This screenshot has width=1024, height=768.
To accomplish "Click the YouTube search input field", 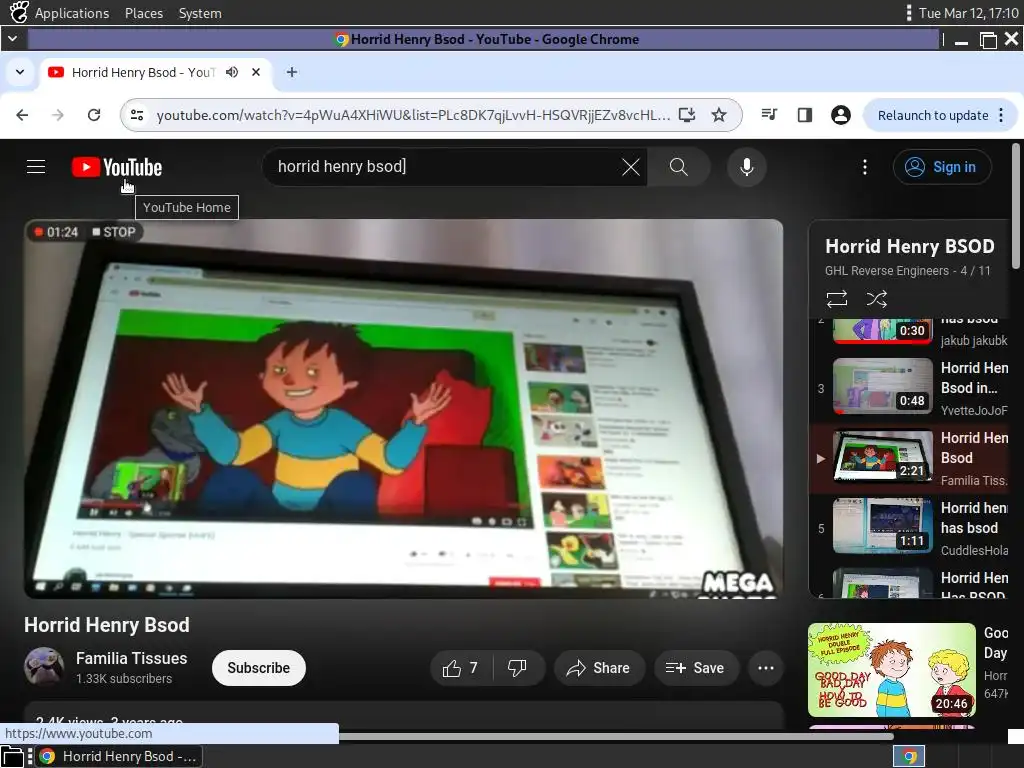I will click(444, 167).
